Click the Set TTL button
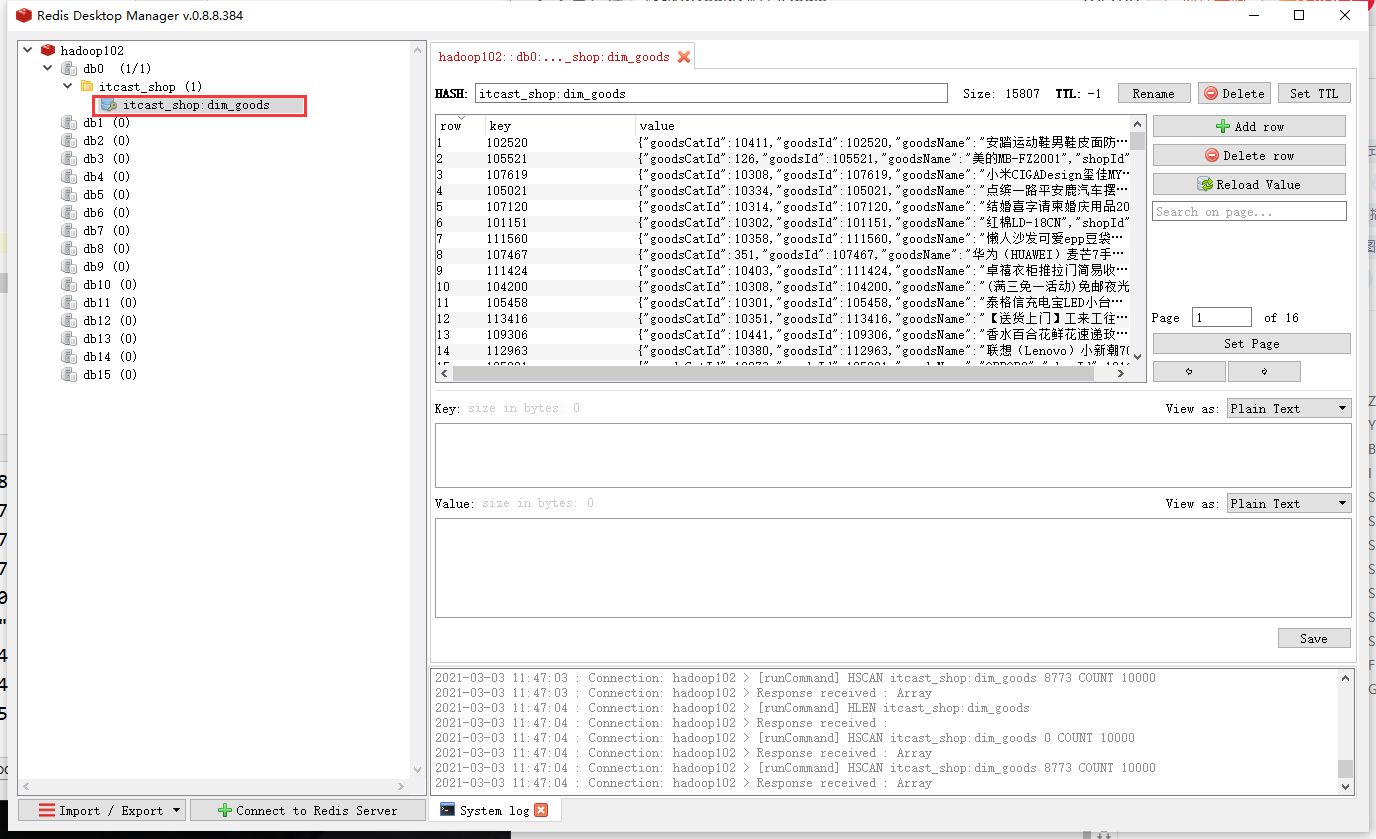The width and height of the screenshot is (1376, 839). coord(1314,92)
